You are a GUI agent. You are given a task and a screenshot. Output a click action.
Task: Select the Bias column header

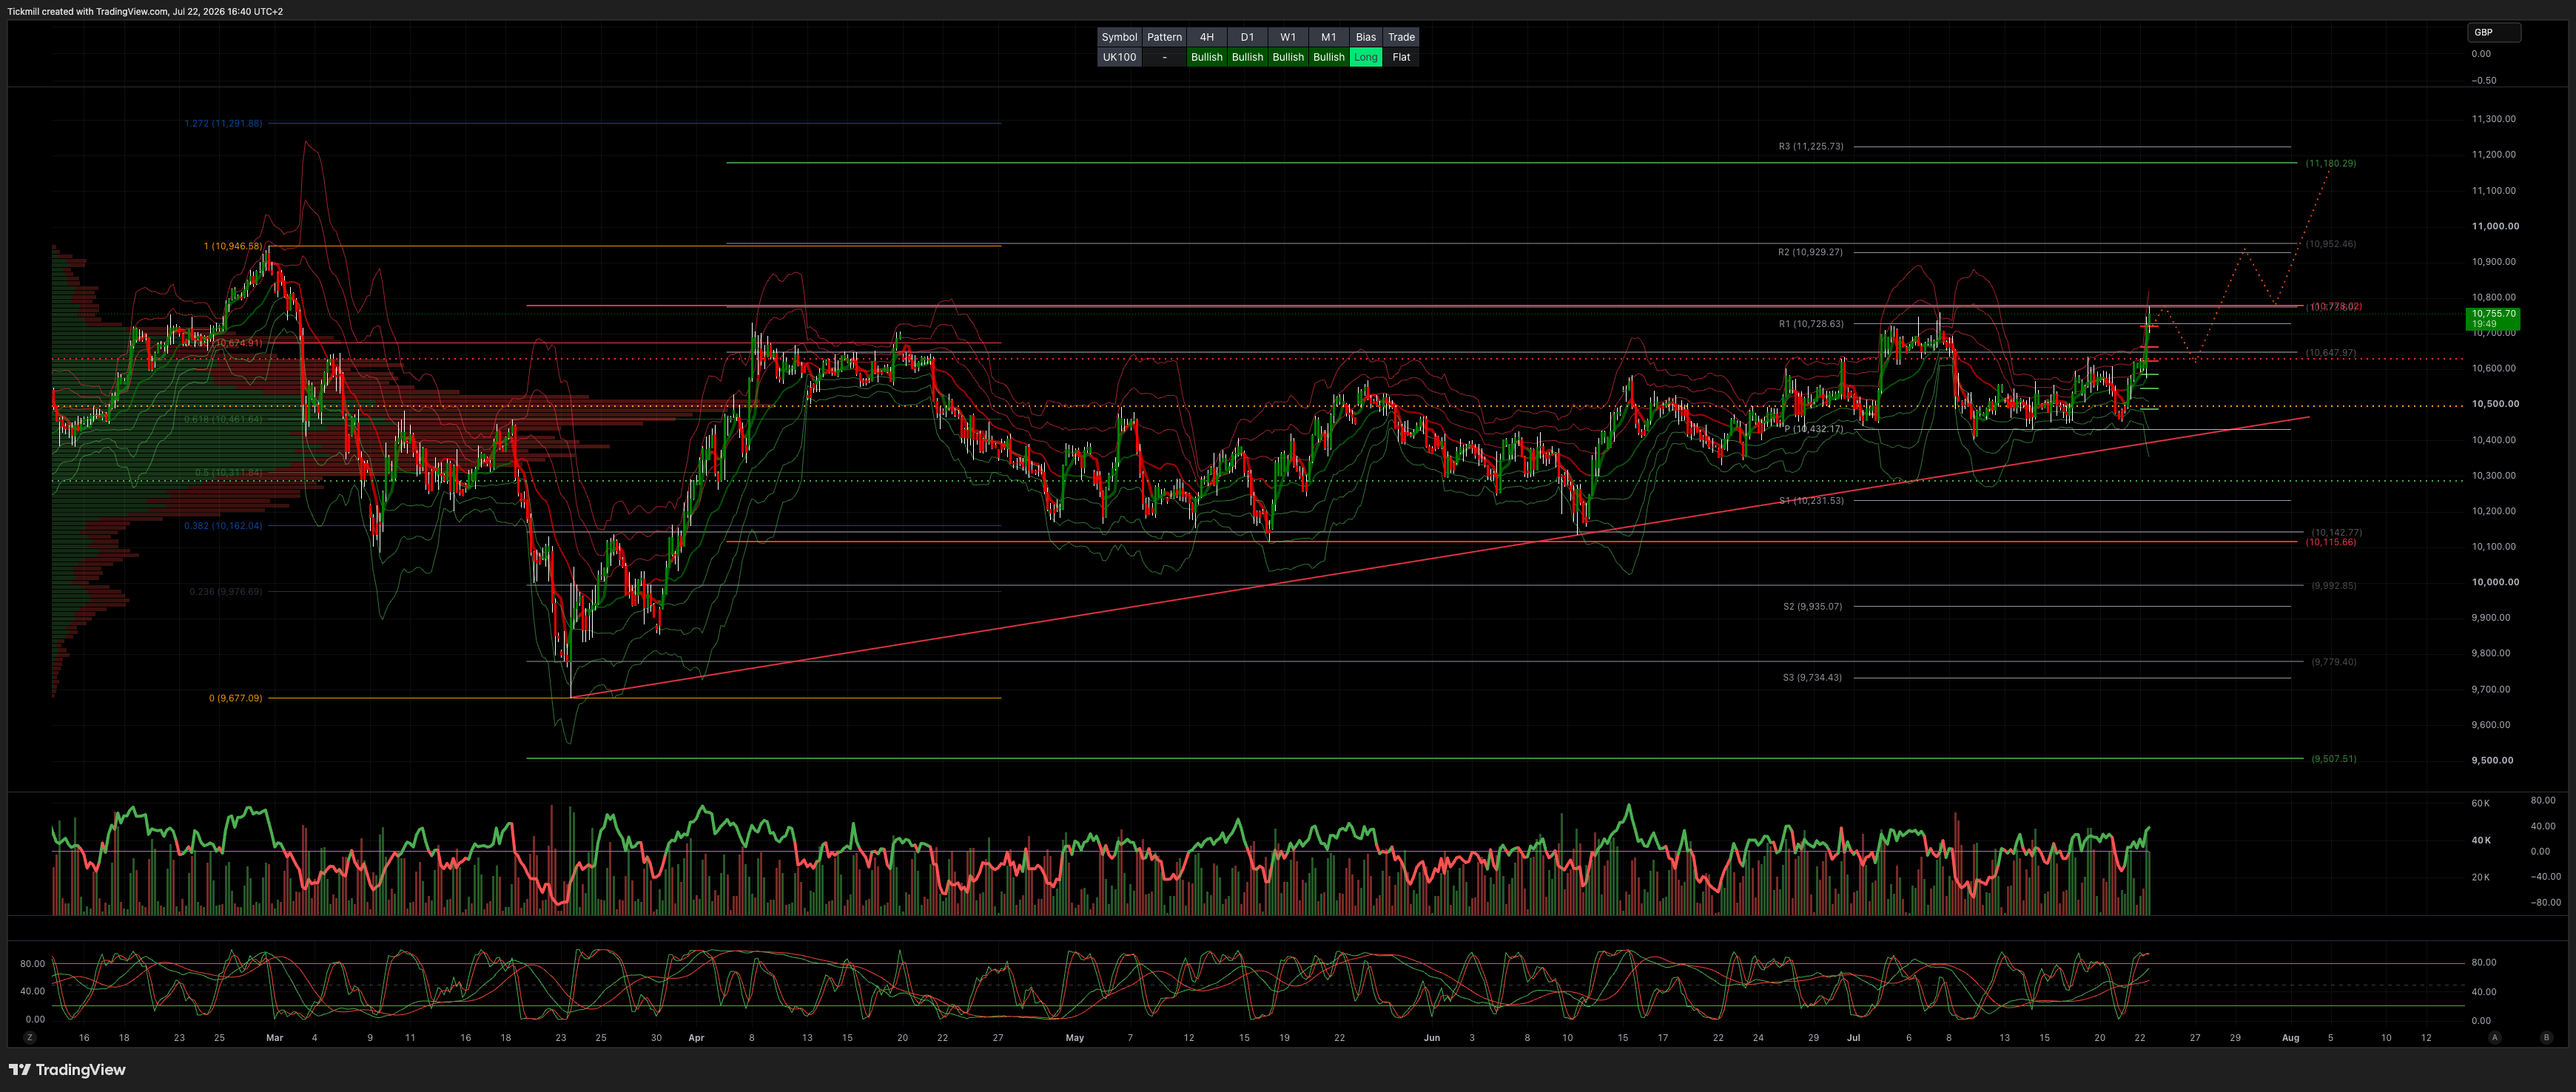(x=1365, y=37)
